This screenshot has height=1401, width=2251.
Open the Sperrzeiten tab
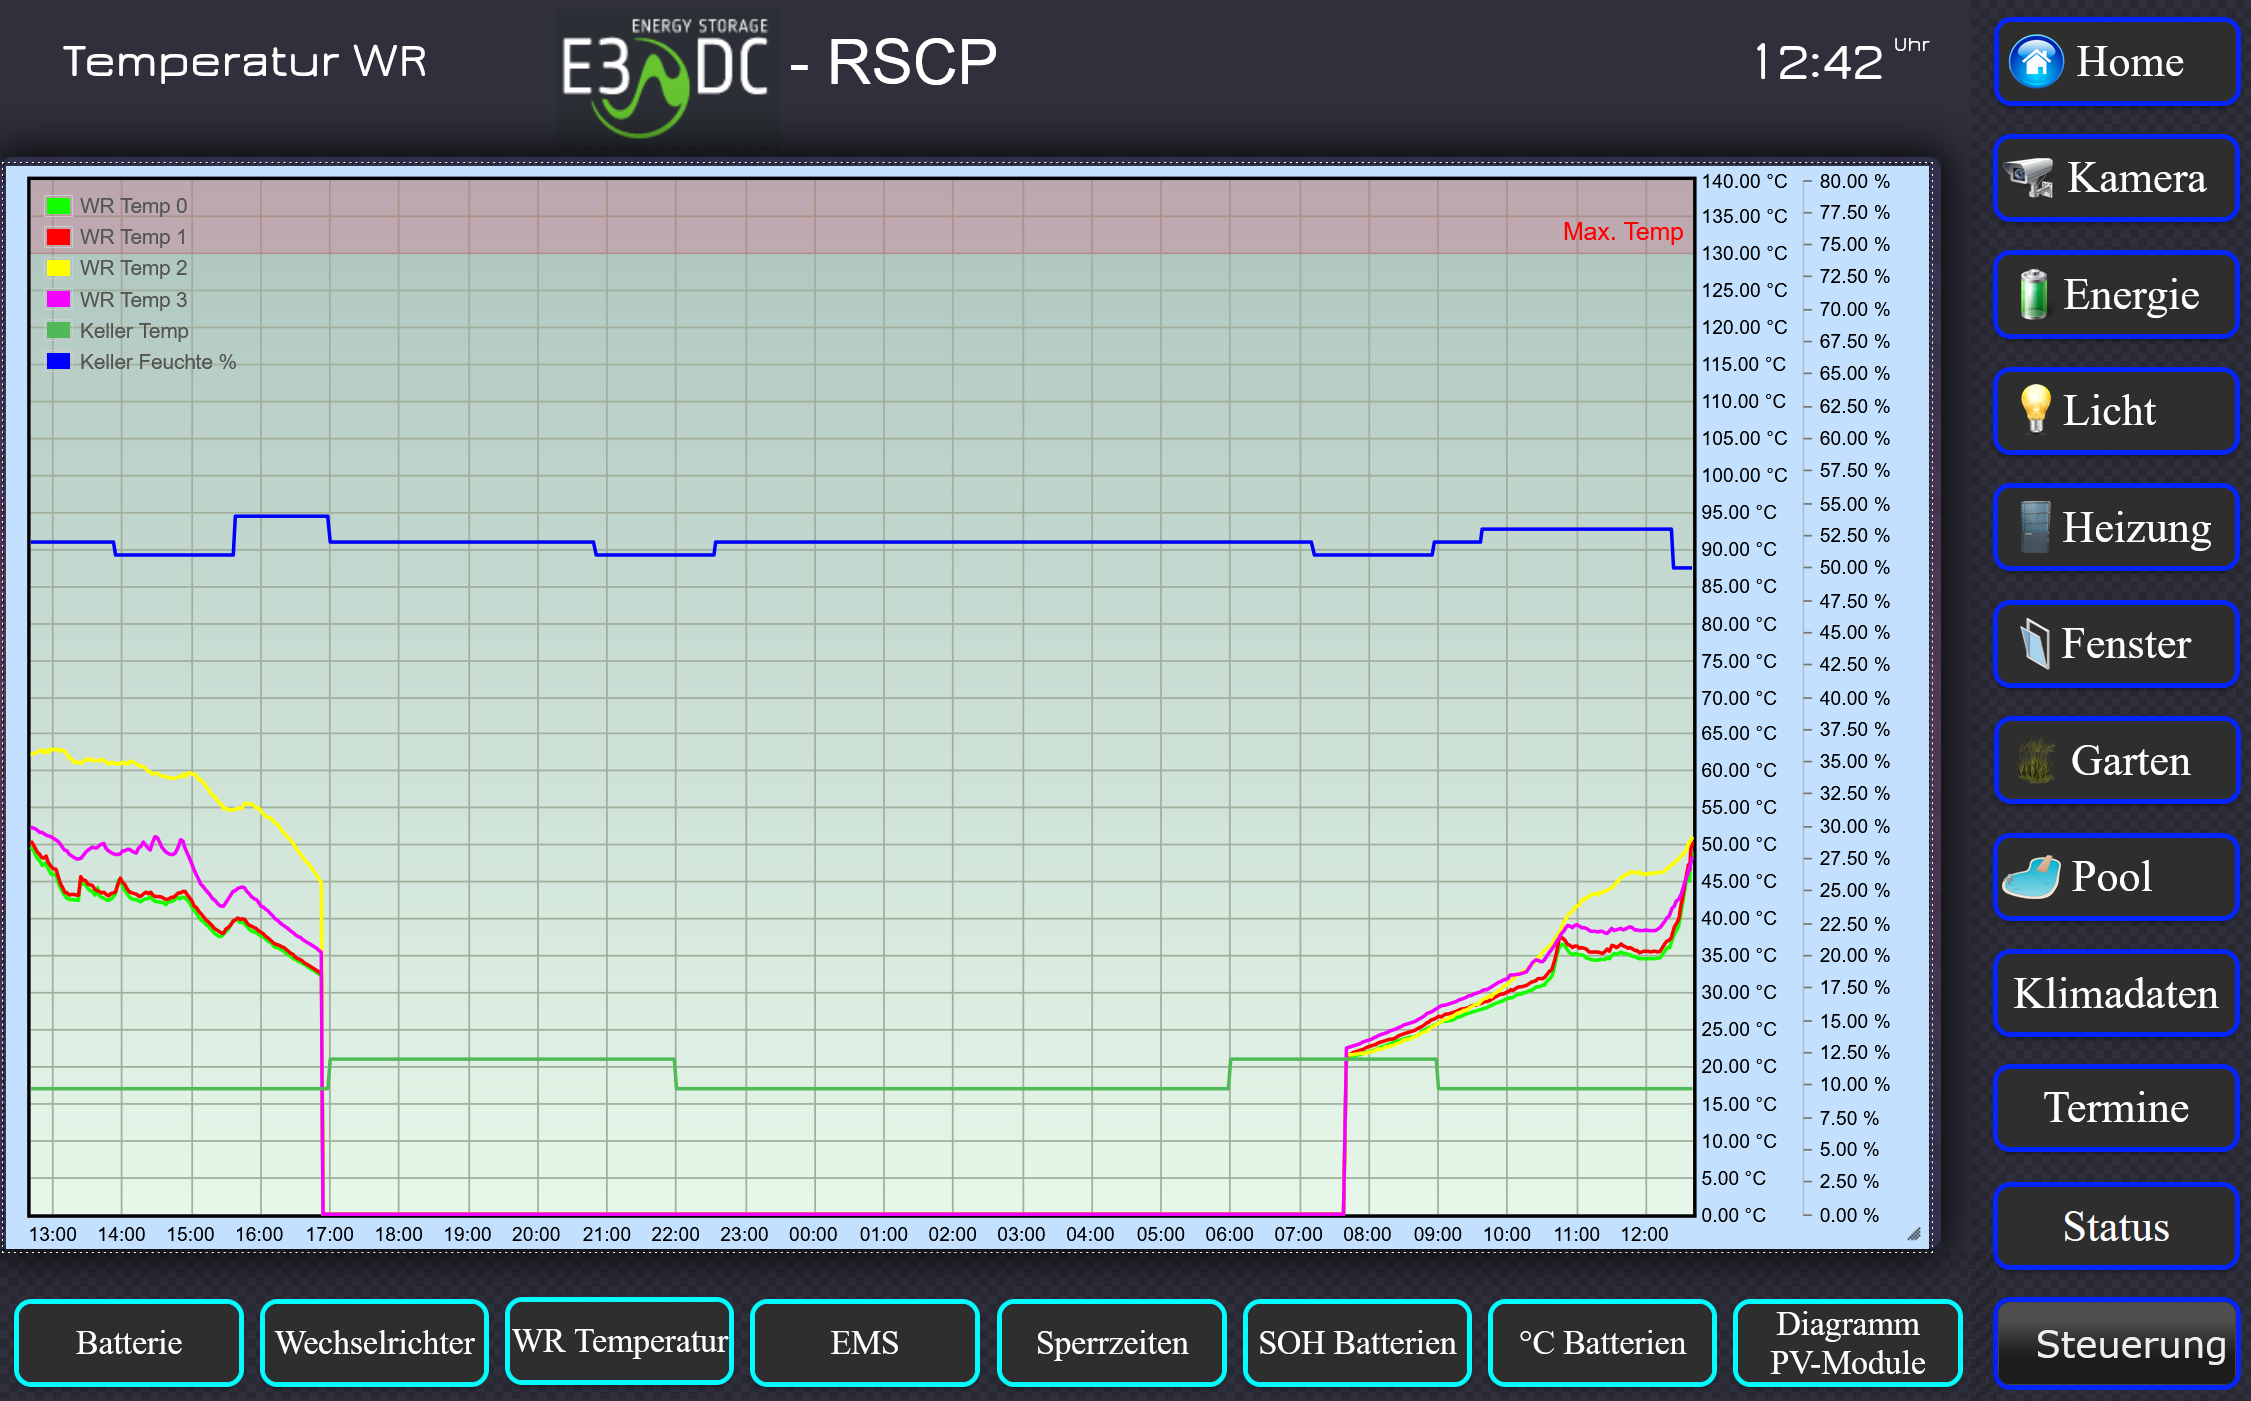coord(1112,1343)
